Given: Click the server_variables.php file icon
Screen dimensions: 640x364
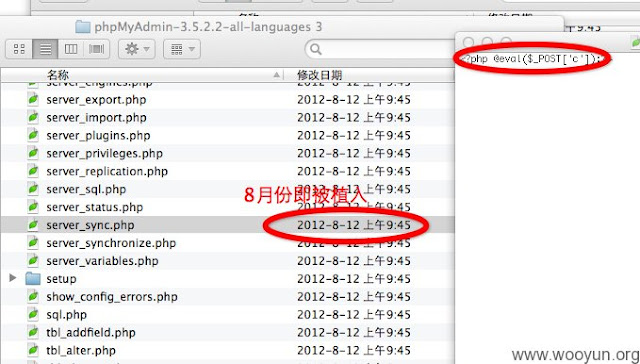Looking at the screenshot, I should 33,261.
